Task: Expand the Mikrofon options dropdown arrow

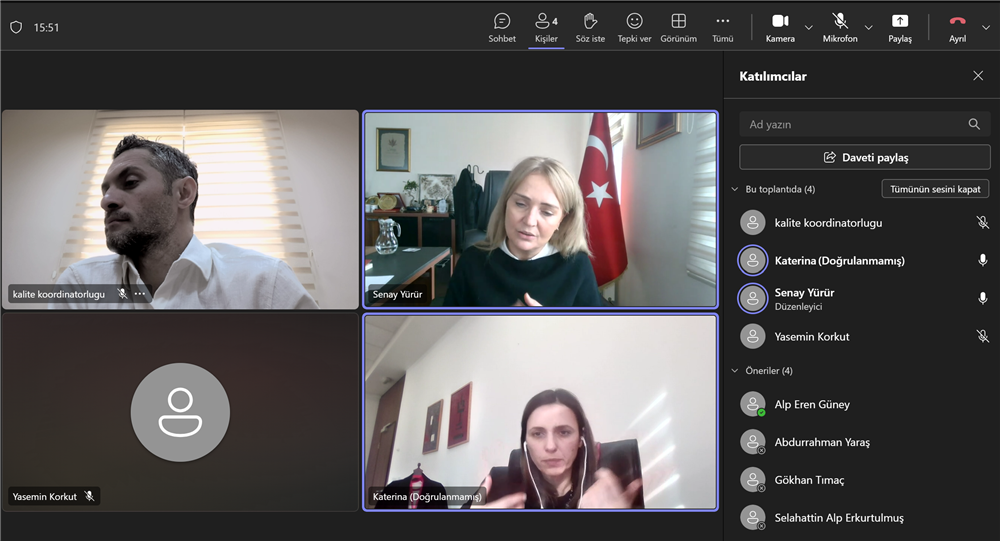Action: point(868,28)
